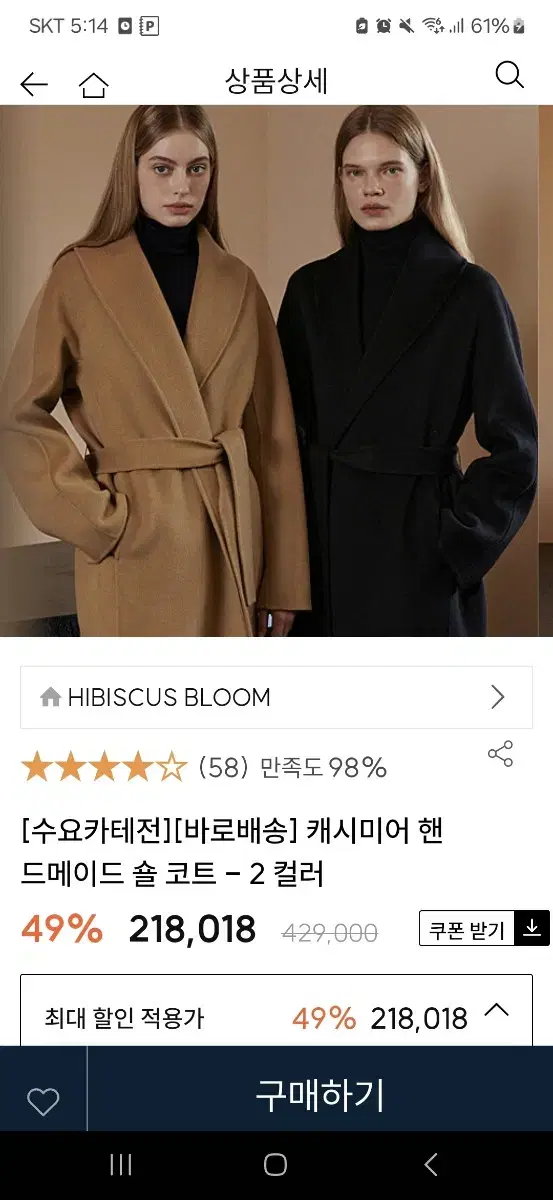Tap the back arrow icon
The image size is (553, 1200).
coord(33,85)
